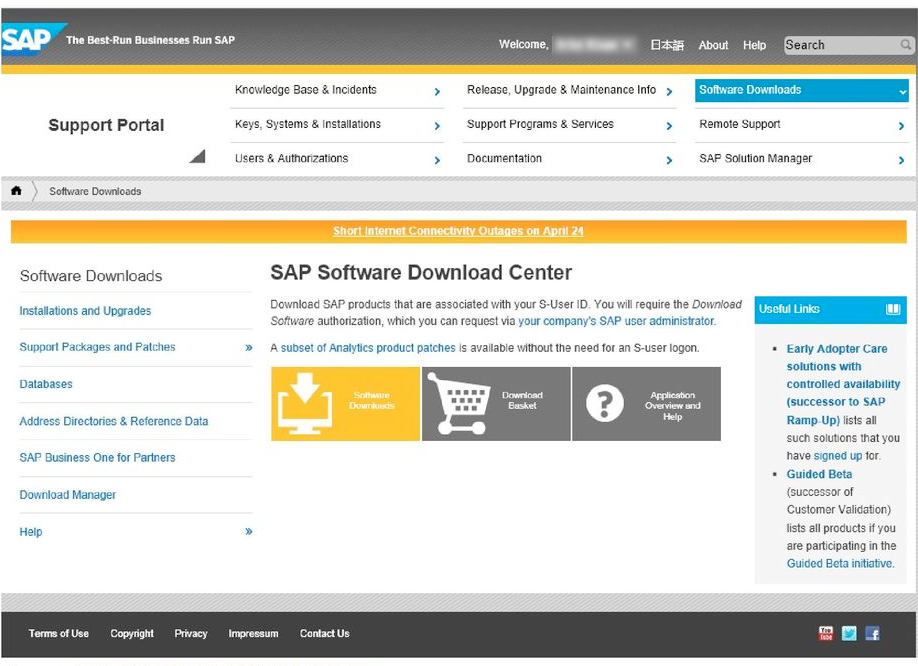
Task: Switch language to Japanese
Action: click(667, 45)
